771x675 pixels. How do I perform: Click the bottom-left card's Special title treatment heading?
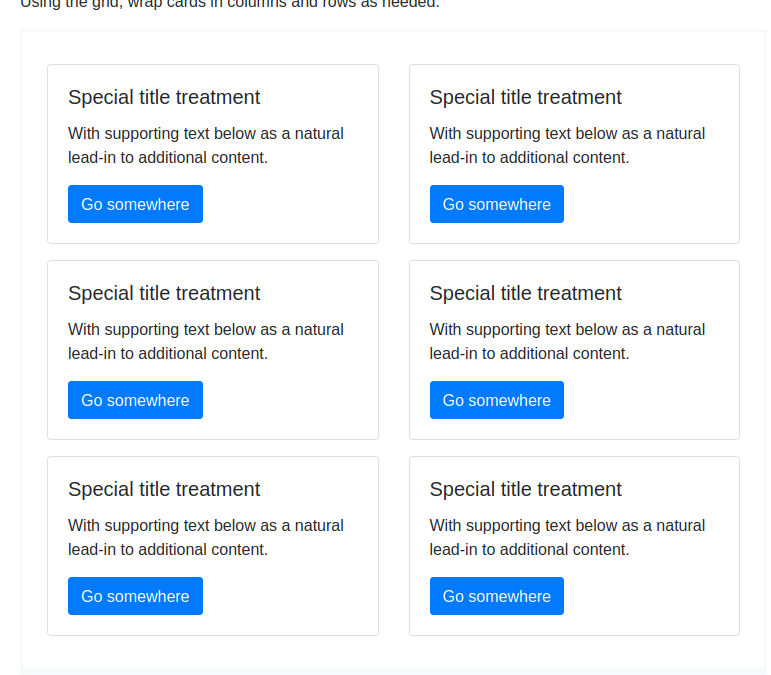click(164, 489)
